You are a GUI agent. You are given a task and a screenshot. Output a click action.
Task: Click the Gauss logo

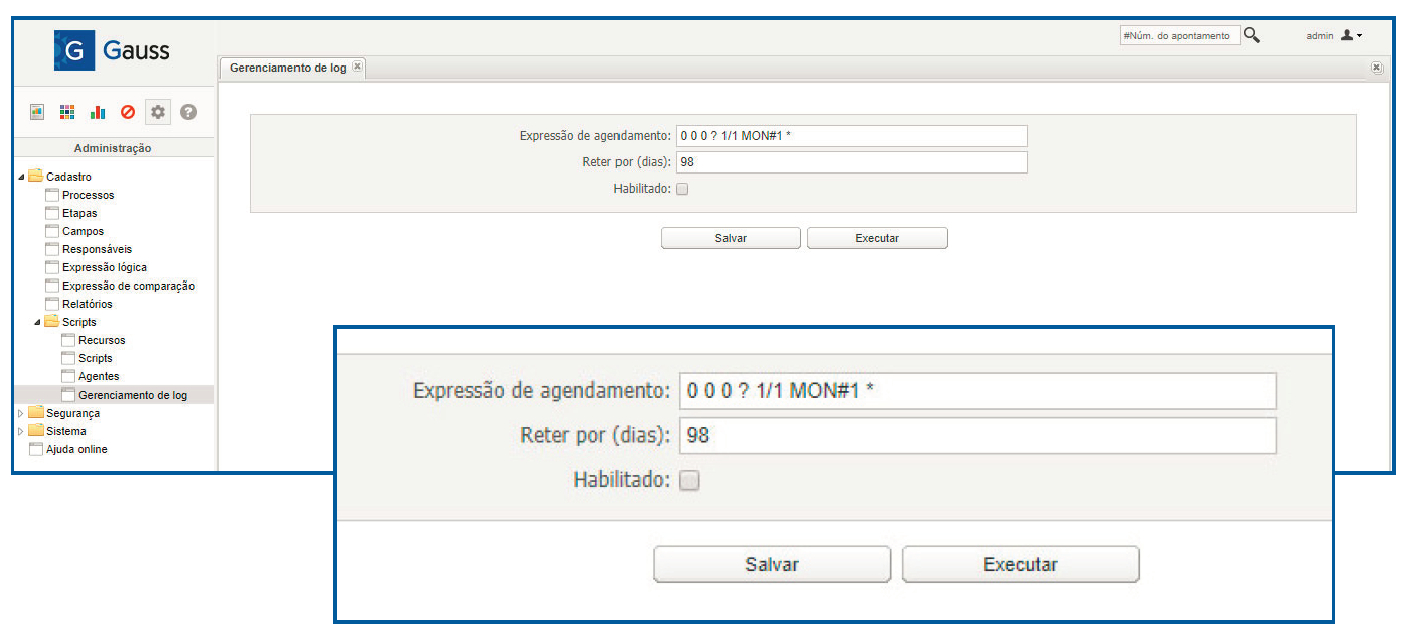tap(112, 50)
